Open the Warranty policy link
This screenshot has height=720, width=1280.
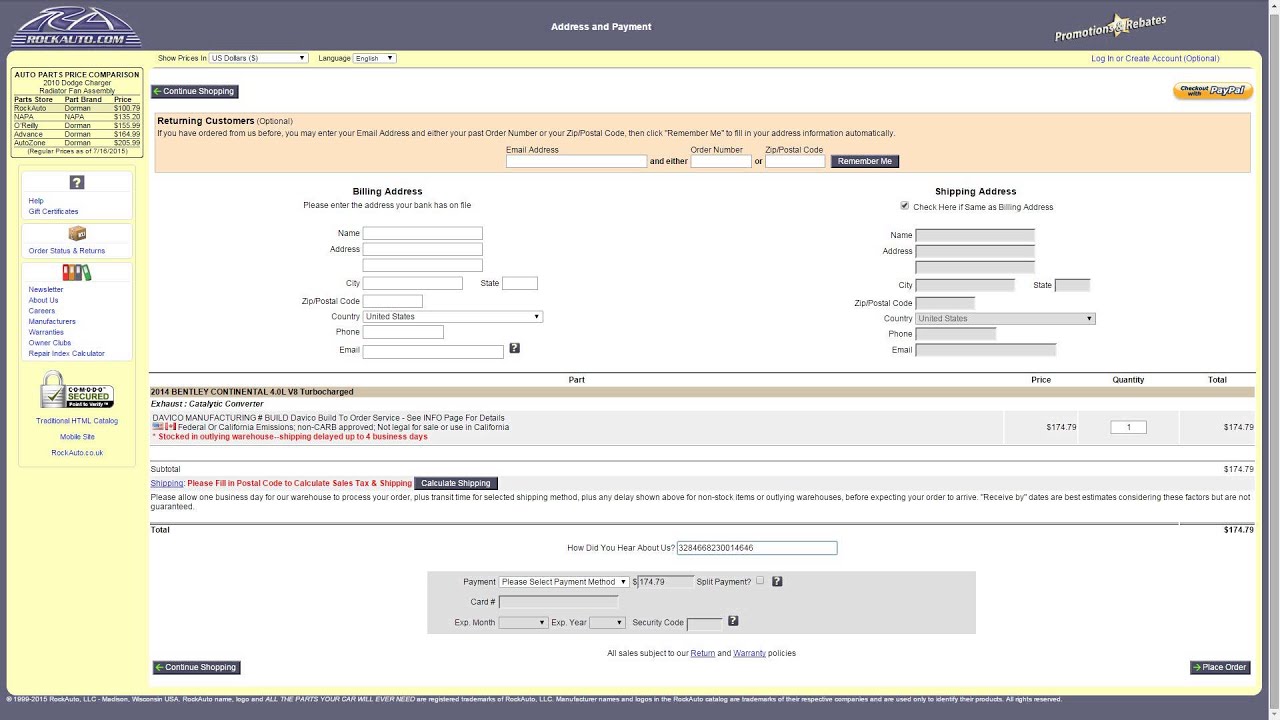[x=749, y=653]
